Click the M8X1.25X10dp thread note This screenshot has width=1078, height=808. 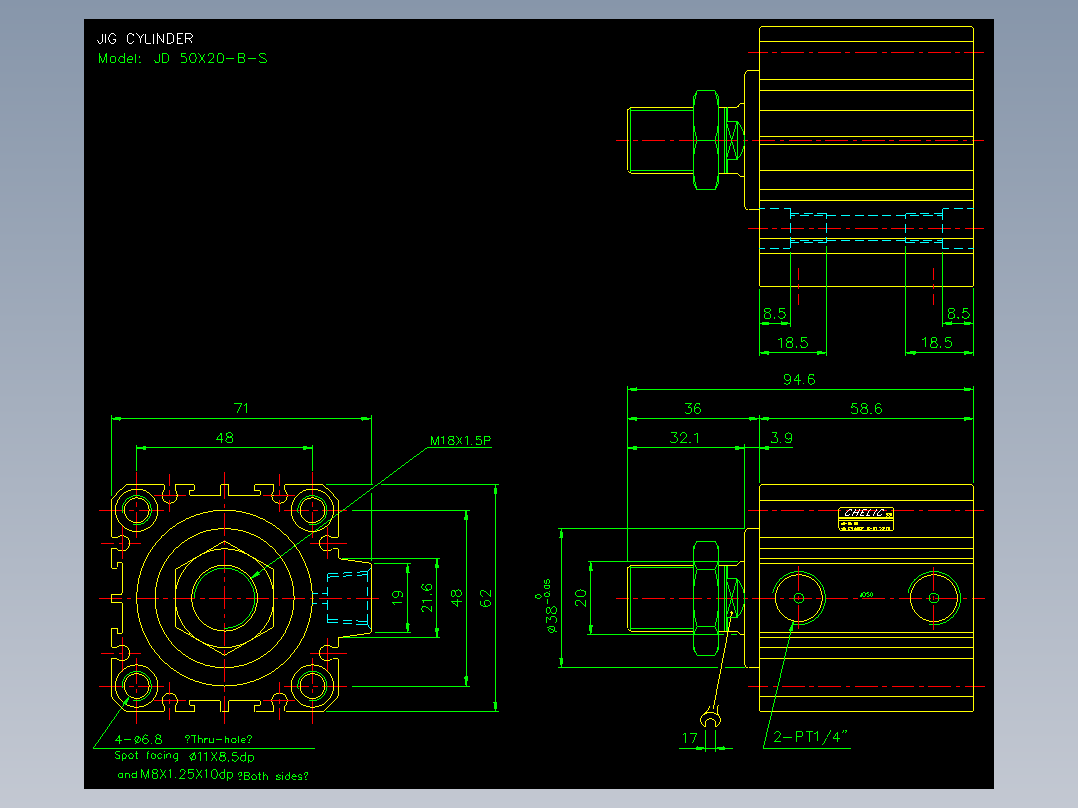(x=187, y=775)
